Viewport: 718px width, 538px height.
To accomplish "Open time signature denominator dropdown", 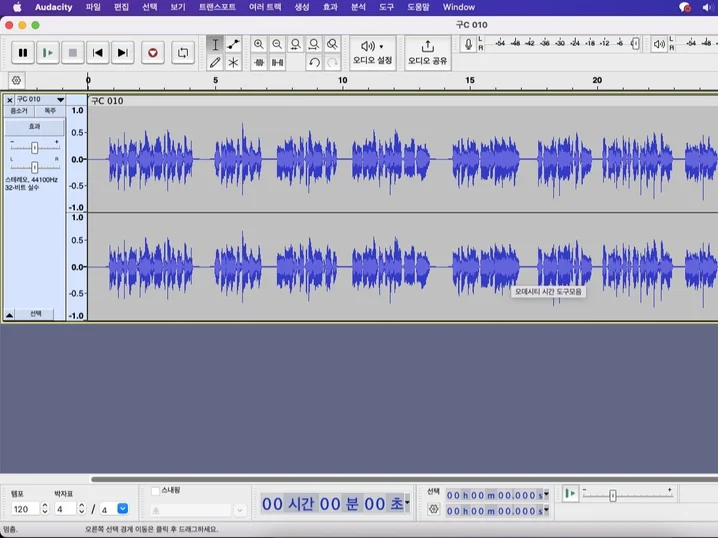I will click(123, 508).
